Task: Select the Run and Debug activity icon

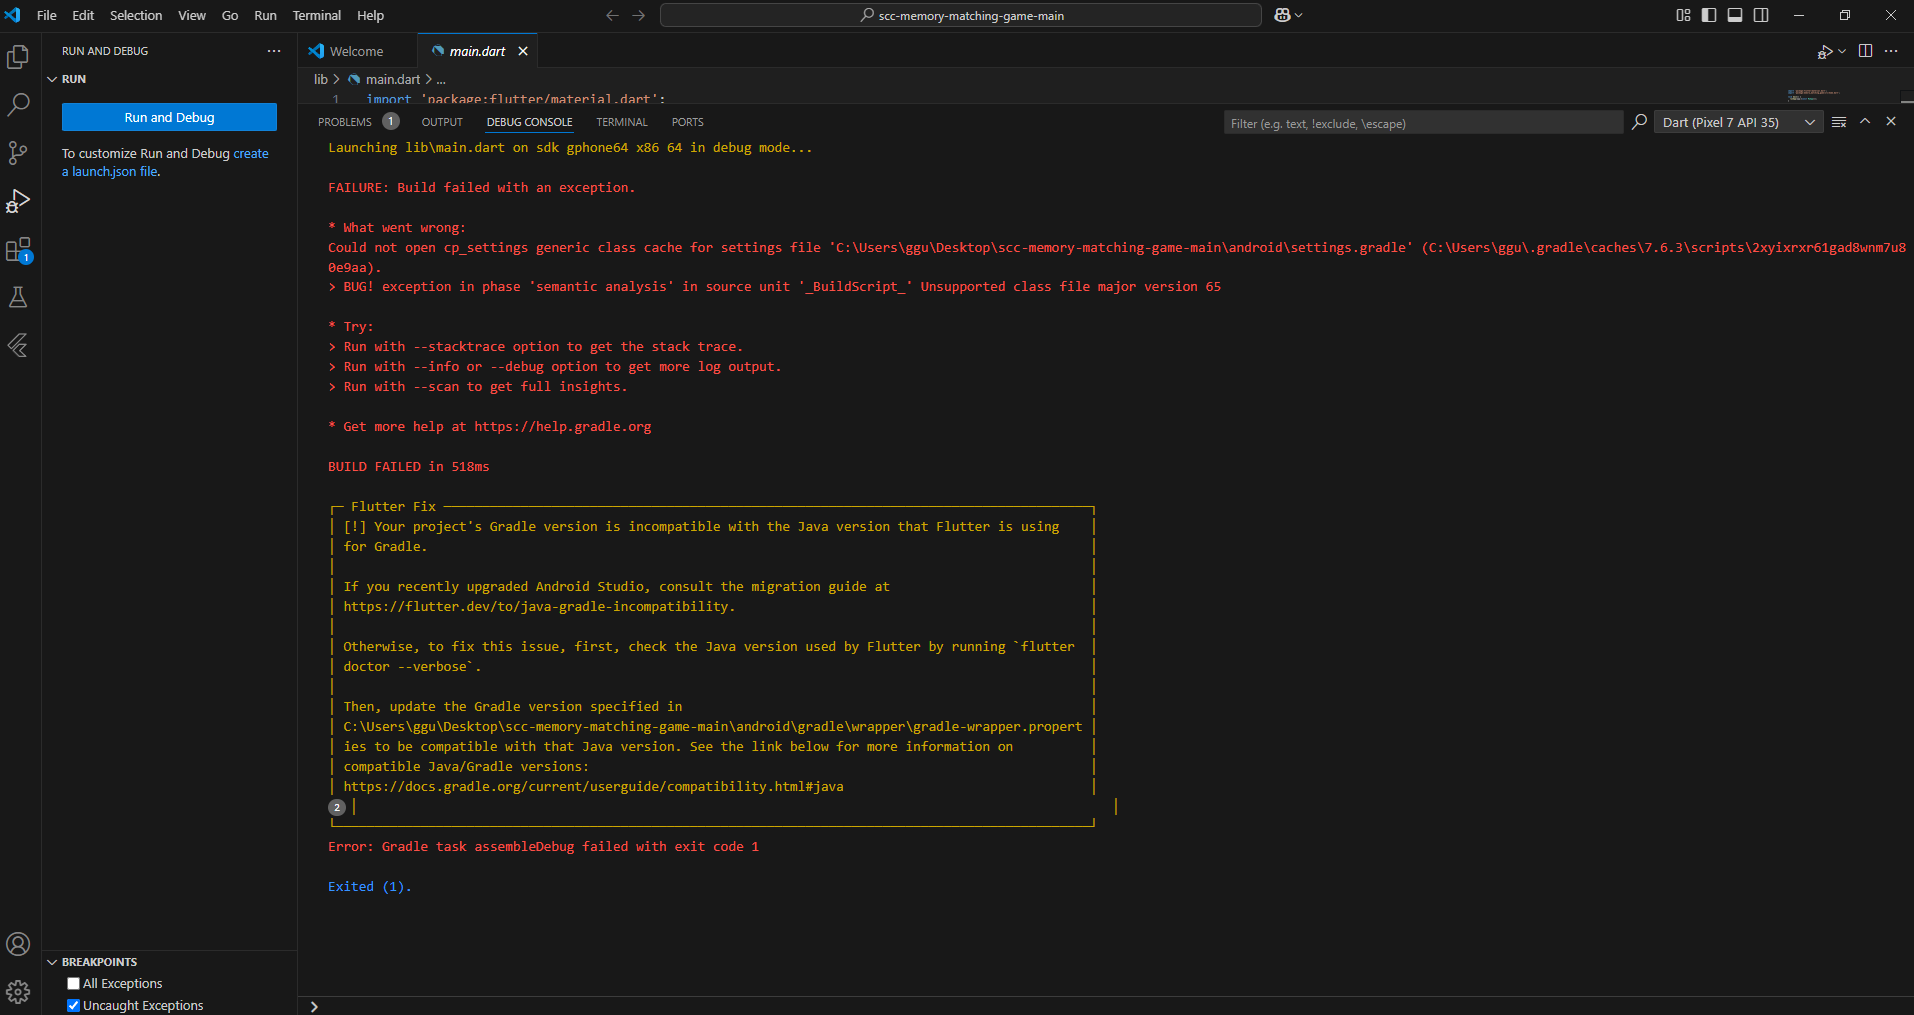Action: coord(18,201)
